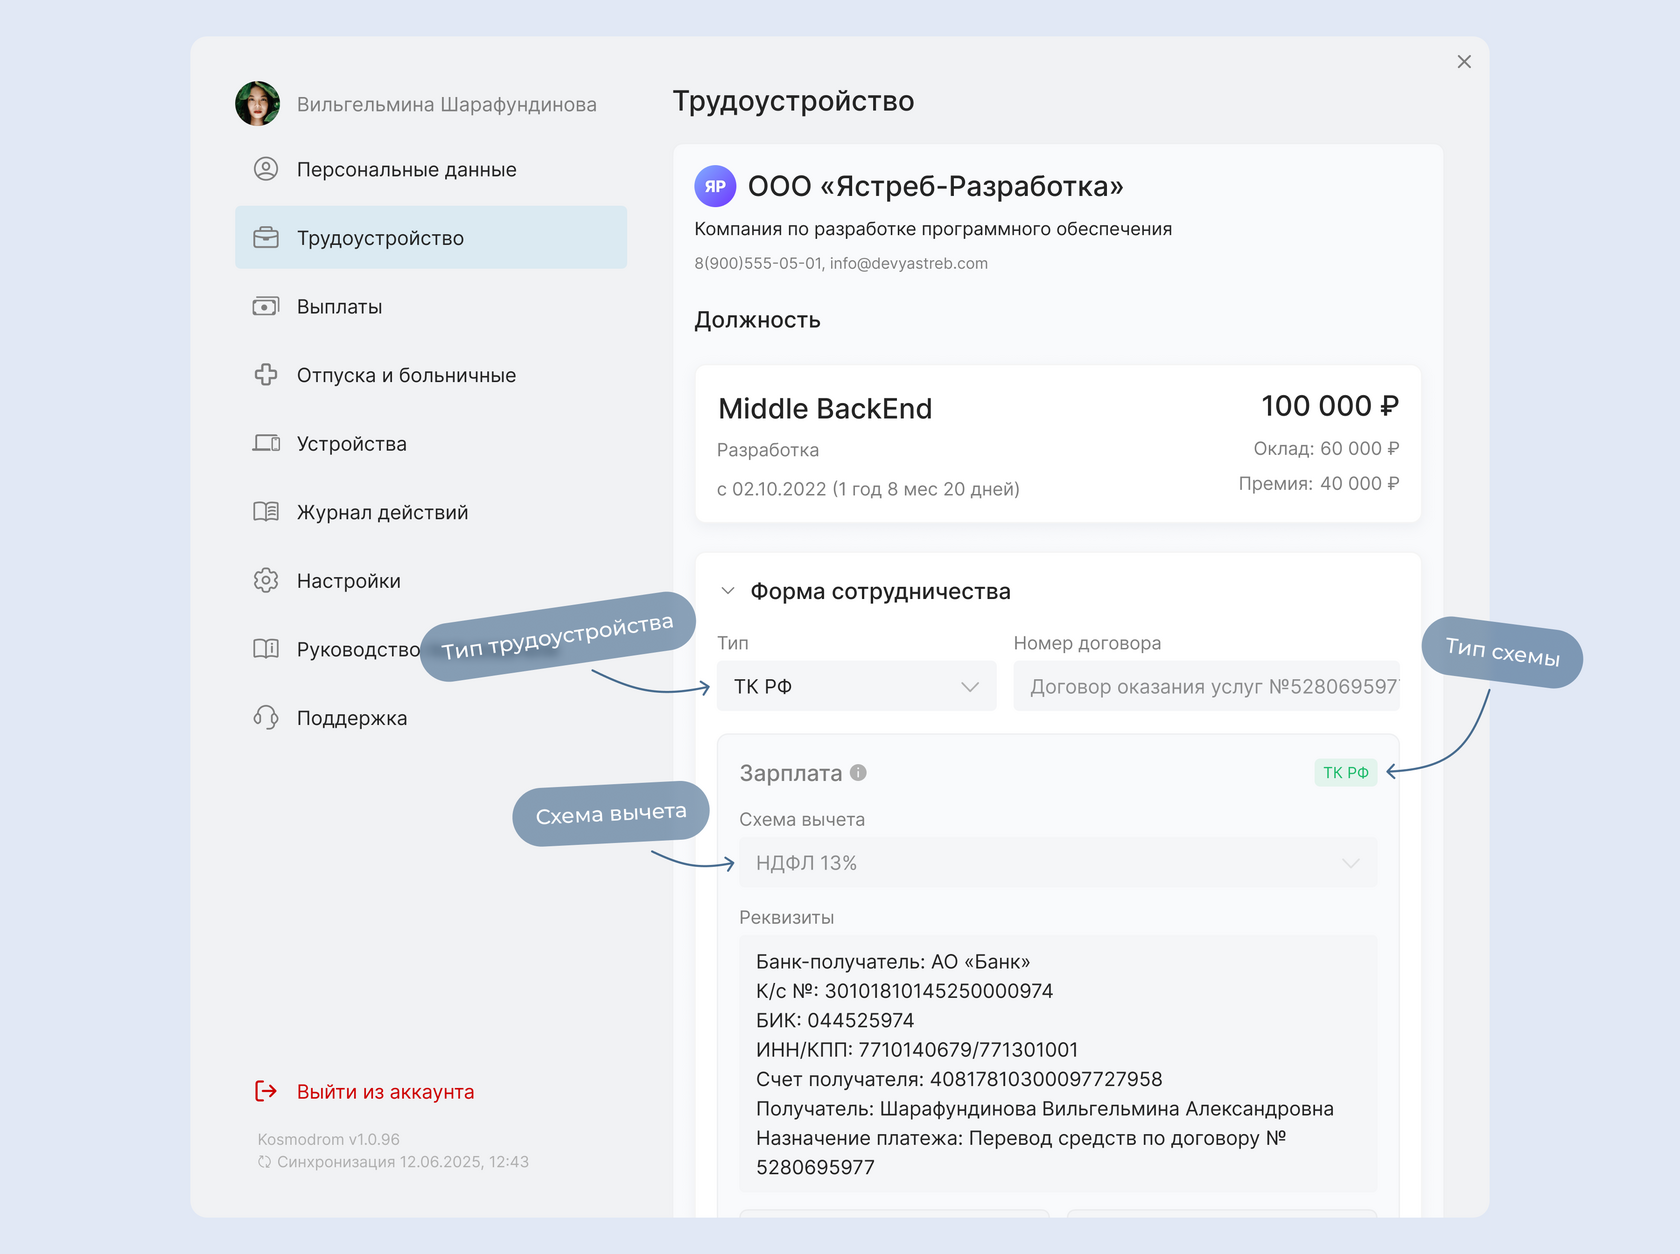Select the Трудоустройство menu item
The height and width of the screenshot is (1254, 1680).
(431, 238)
